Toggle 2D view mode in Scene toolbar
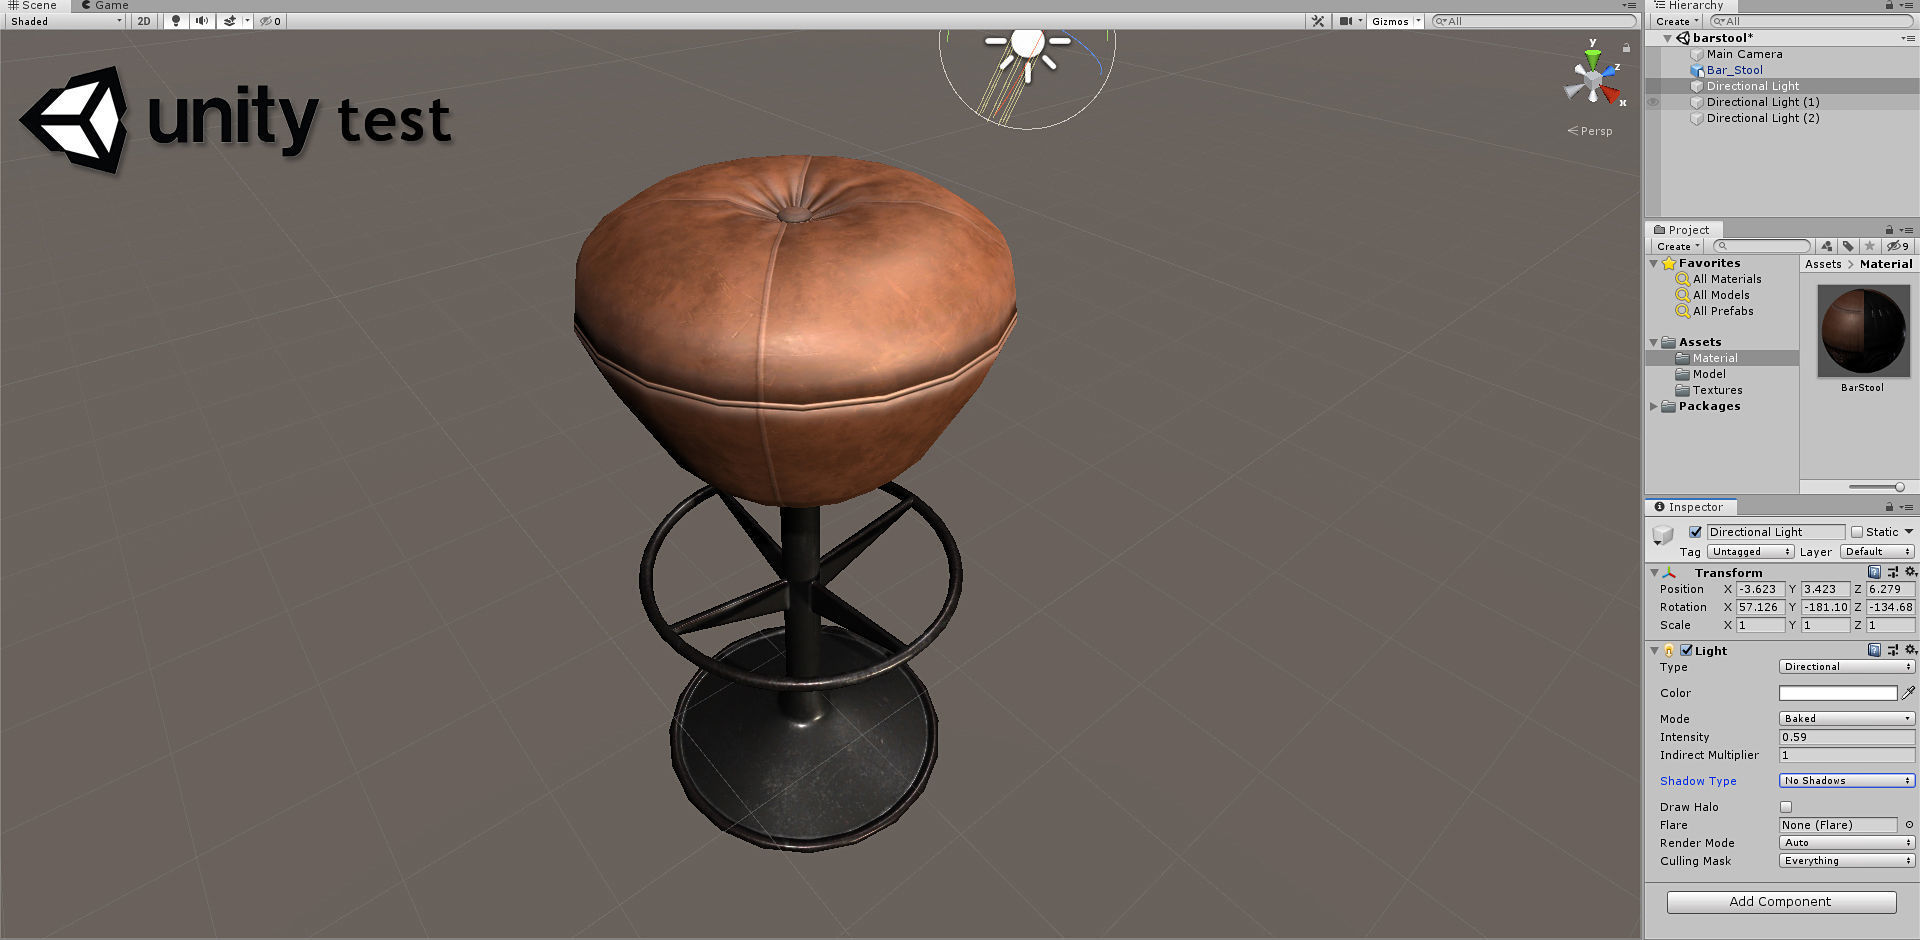 coord(143,20)
